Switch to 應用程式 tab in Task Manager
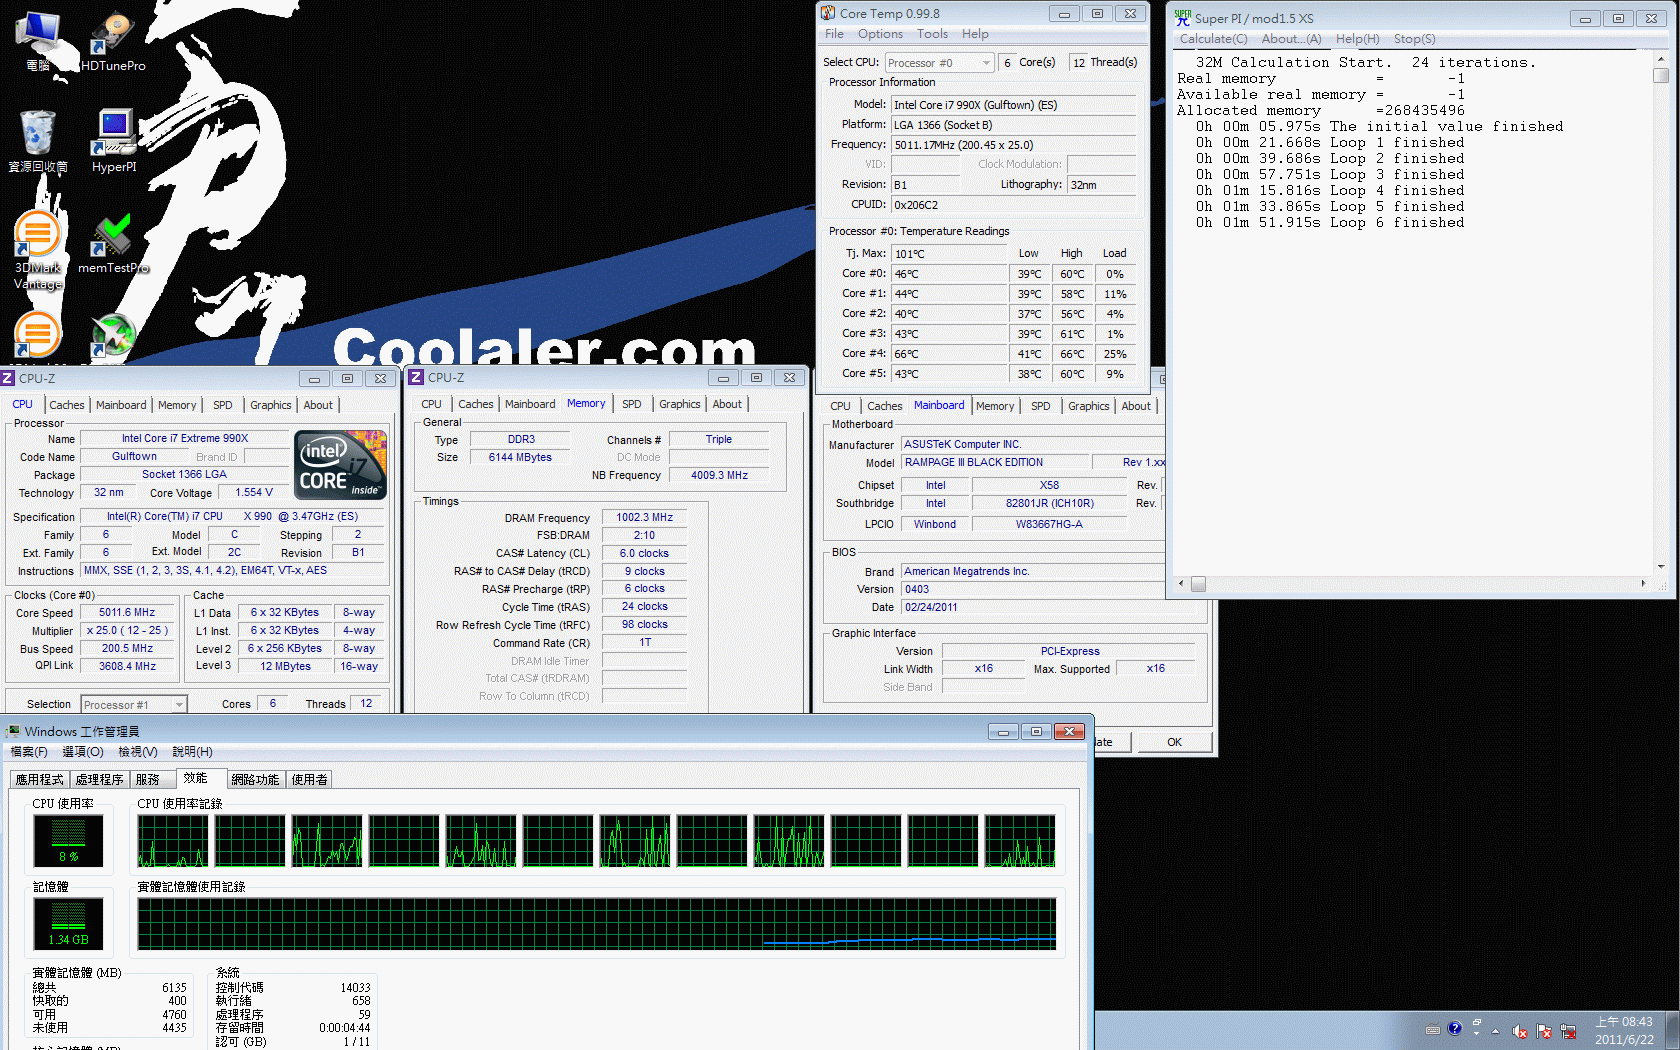Screen dimensions: 1680x1050 [39, 779]
